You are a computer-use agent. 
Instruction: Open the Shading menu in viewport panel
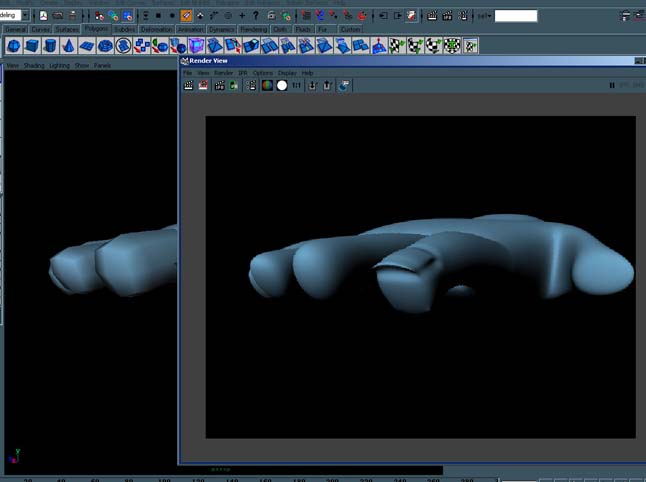click(x=34, y=66)
